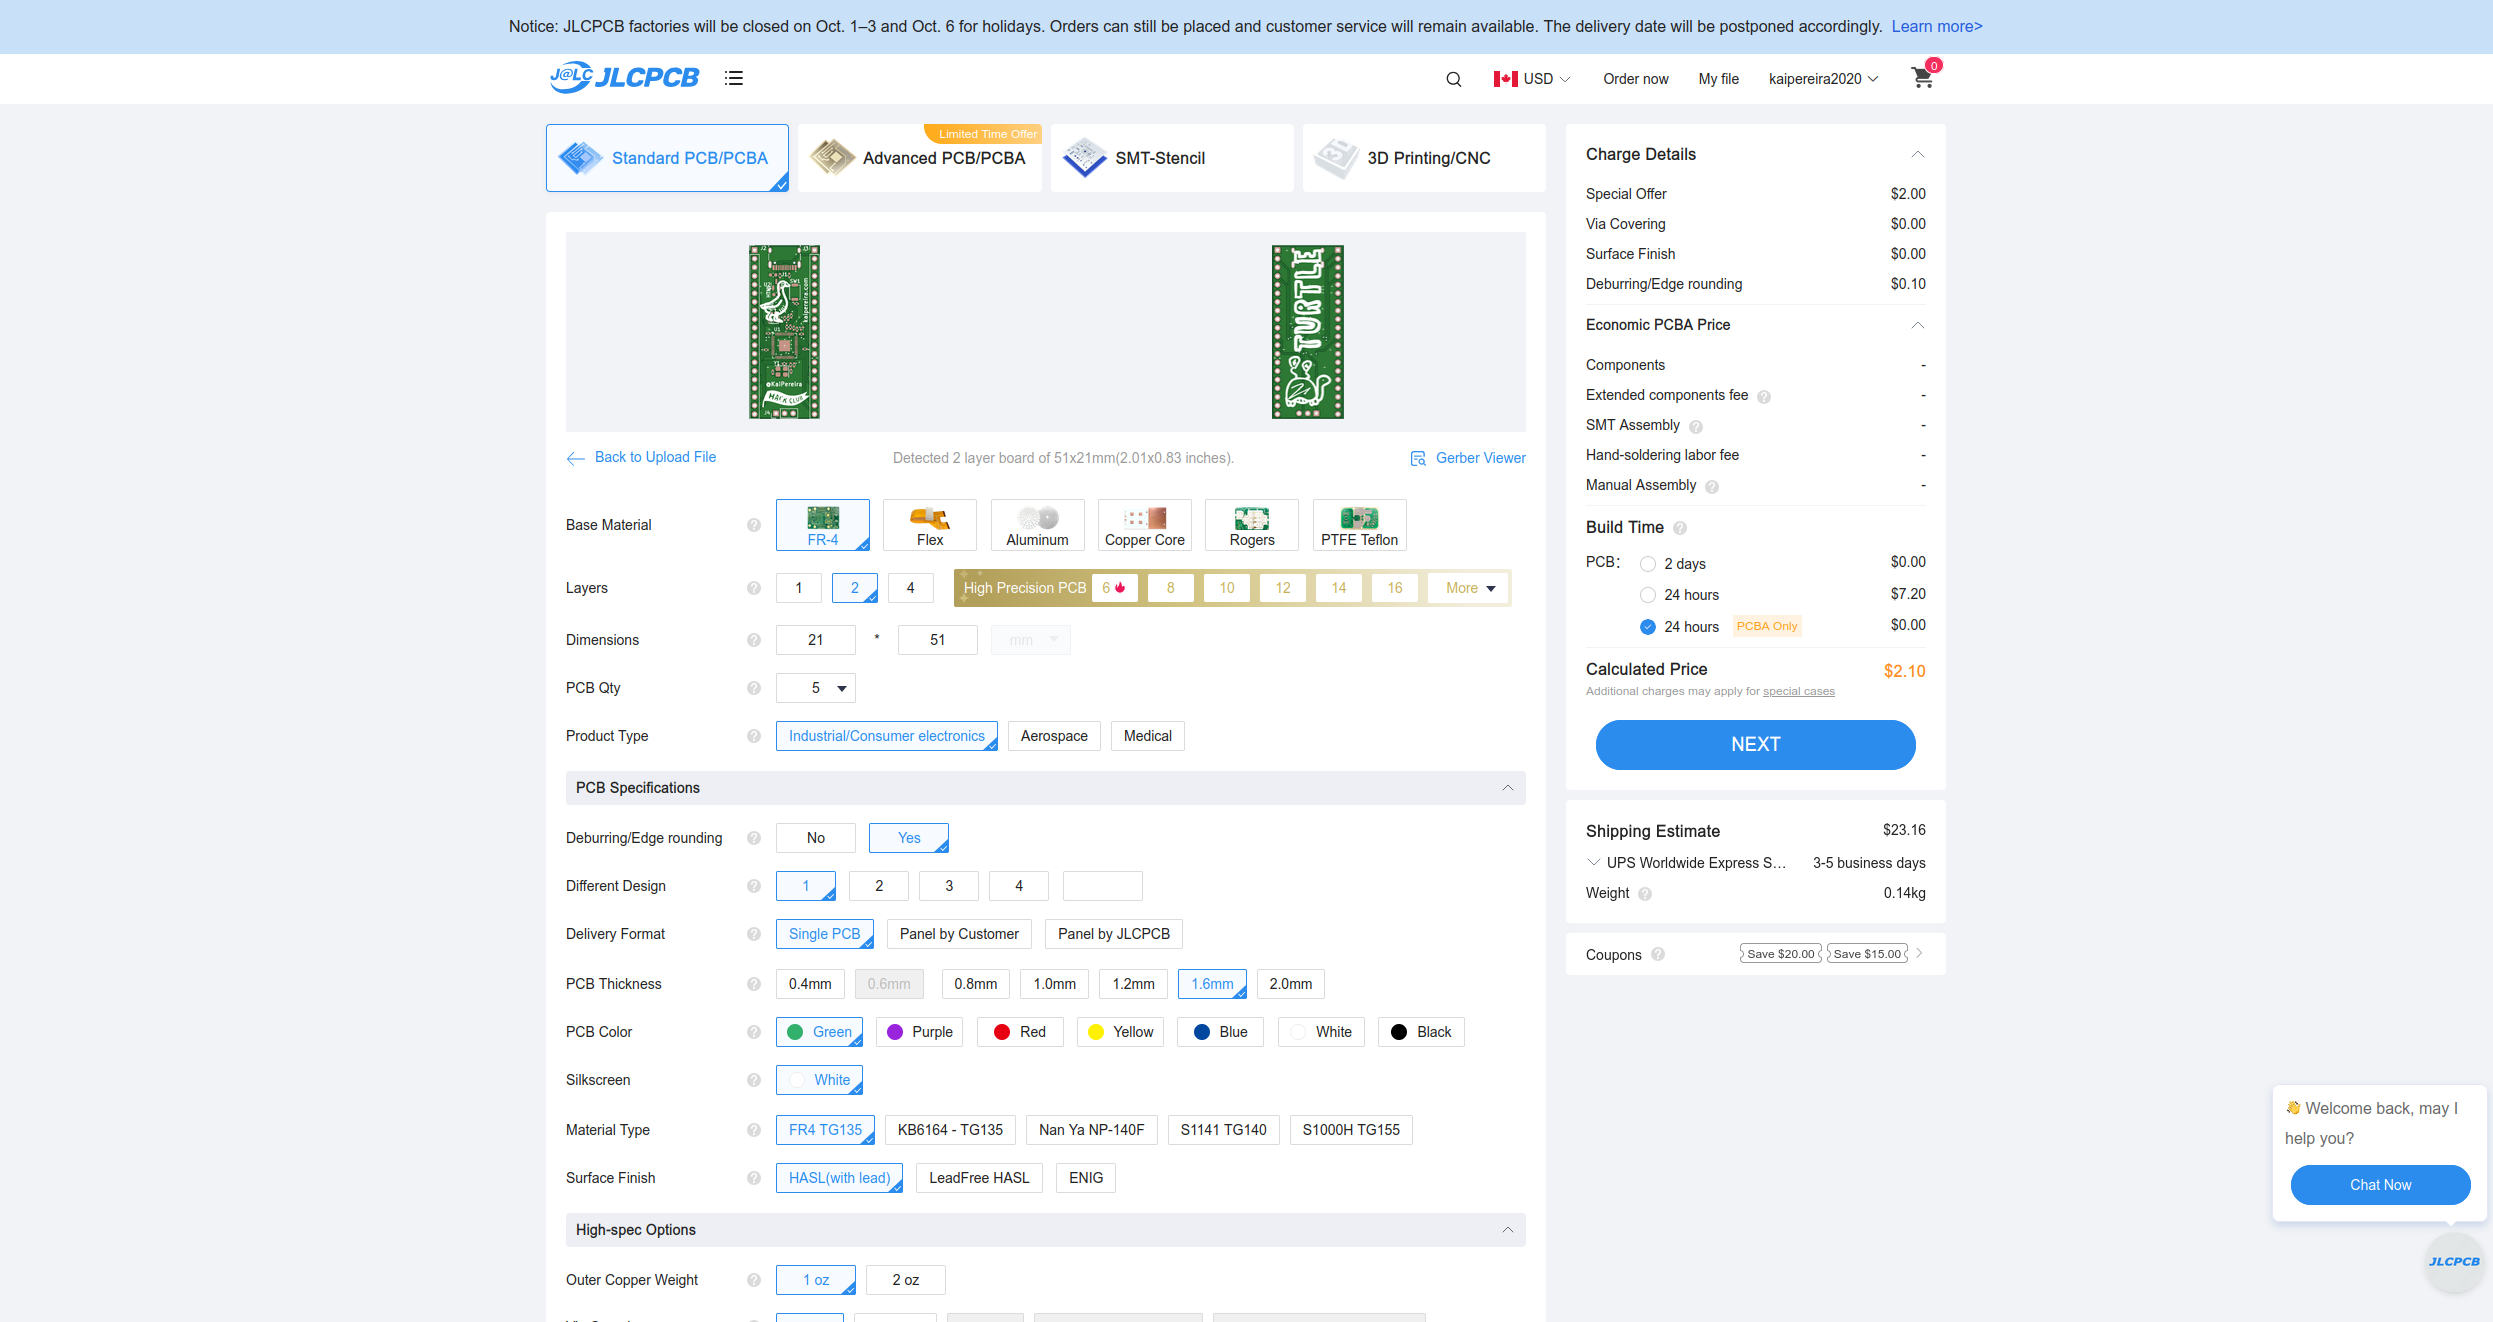Open the Gerber Viewer icon
Screen dimensions: 2493x1322
[x=1418, y=458]
